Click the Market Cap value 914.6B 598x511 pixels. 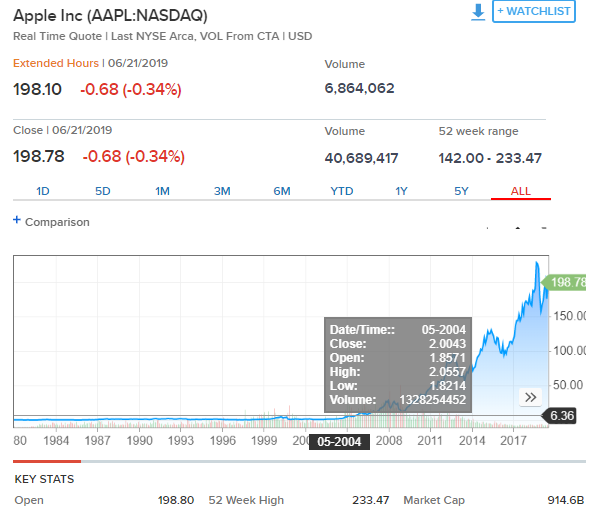click(566, 500)
